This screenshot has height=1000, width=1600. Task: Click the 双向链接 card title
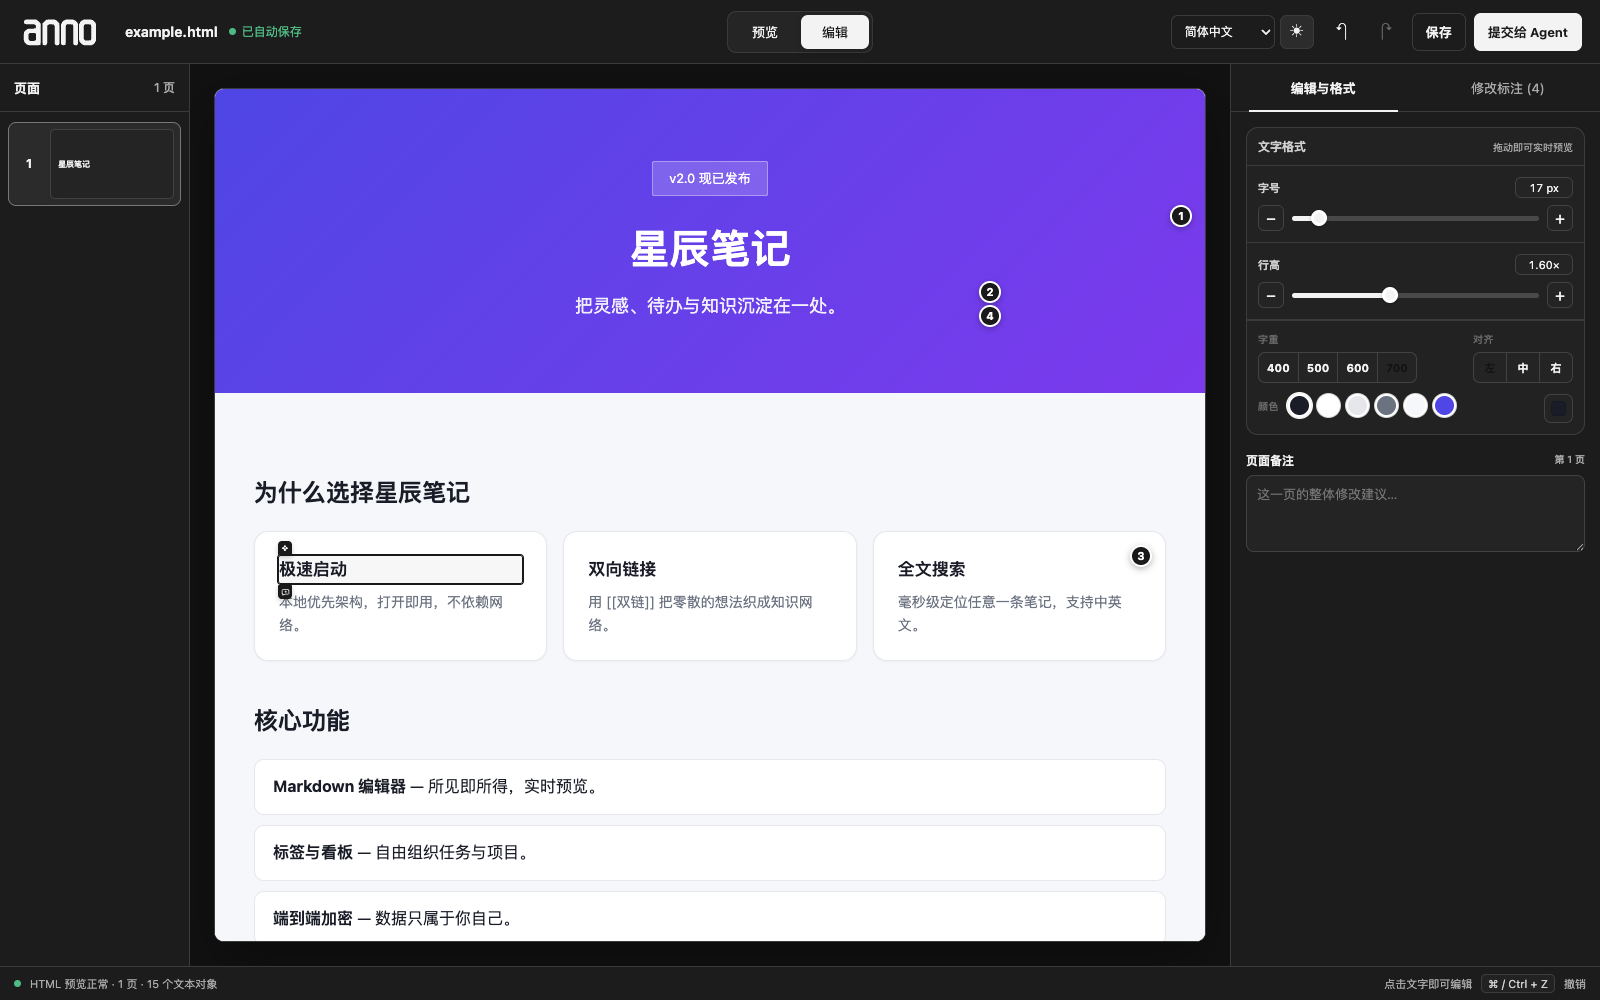click(622, 569)
